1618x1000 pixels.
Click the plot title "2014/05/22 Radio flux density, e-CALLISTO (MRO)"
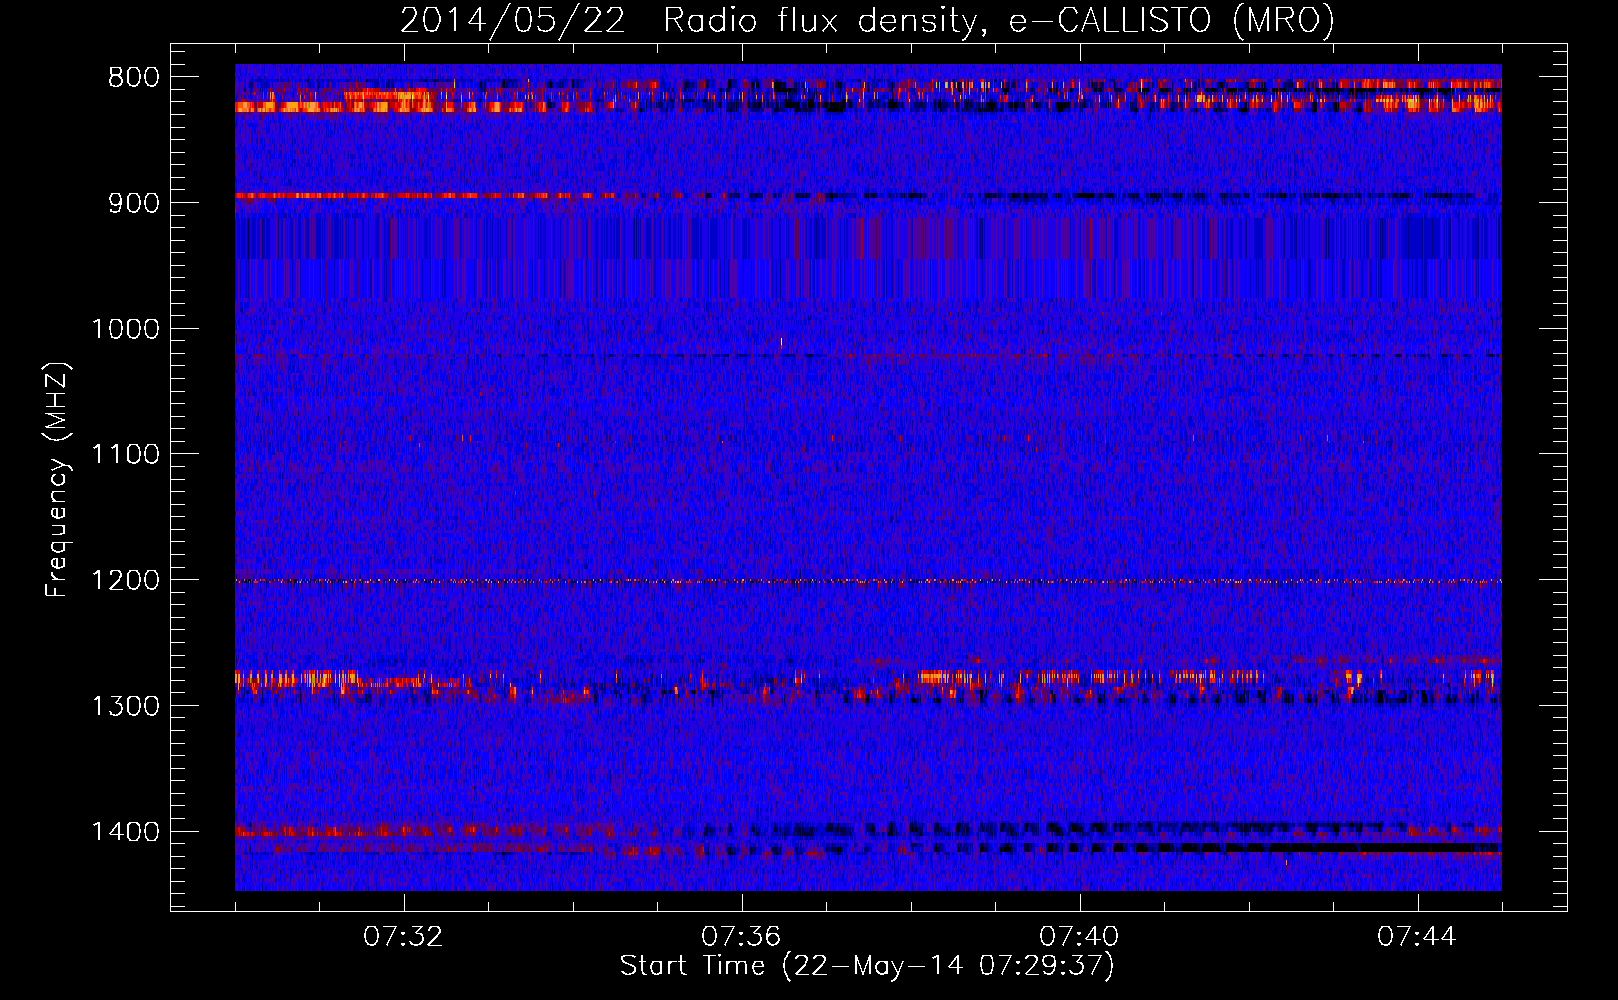point(867,20)
